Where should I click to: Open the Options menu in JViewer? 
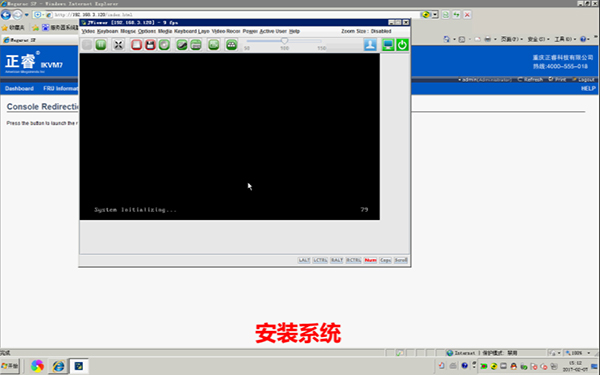point(147,31)
